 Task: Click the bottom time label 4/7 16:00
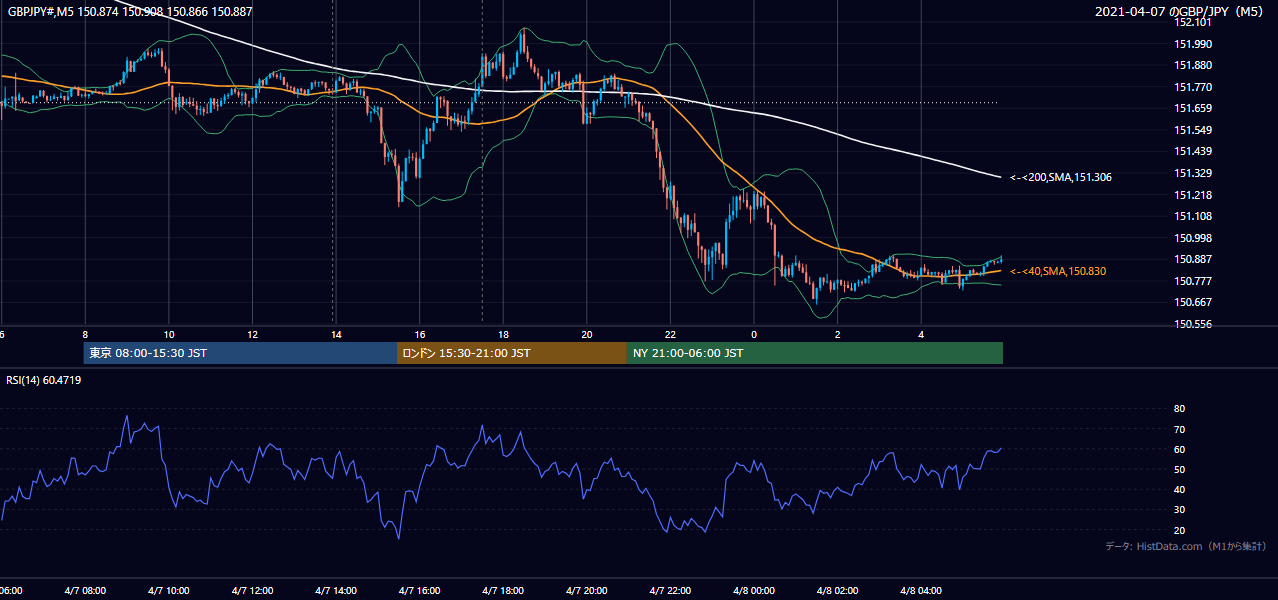[420, 591]
